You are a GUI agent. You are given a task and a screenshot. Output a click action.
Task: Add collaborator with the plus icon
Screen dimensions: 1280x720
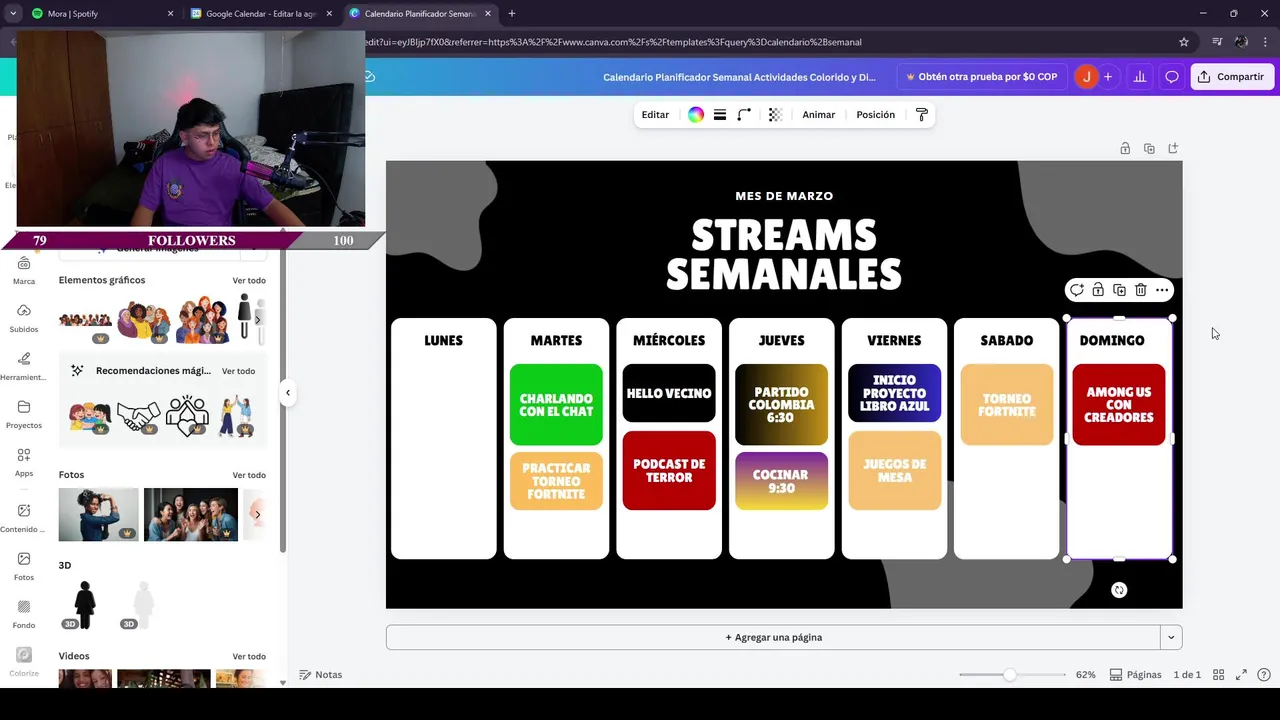[x=1108, y=77]
